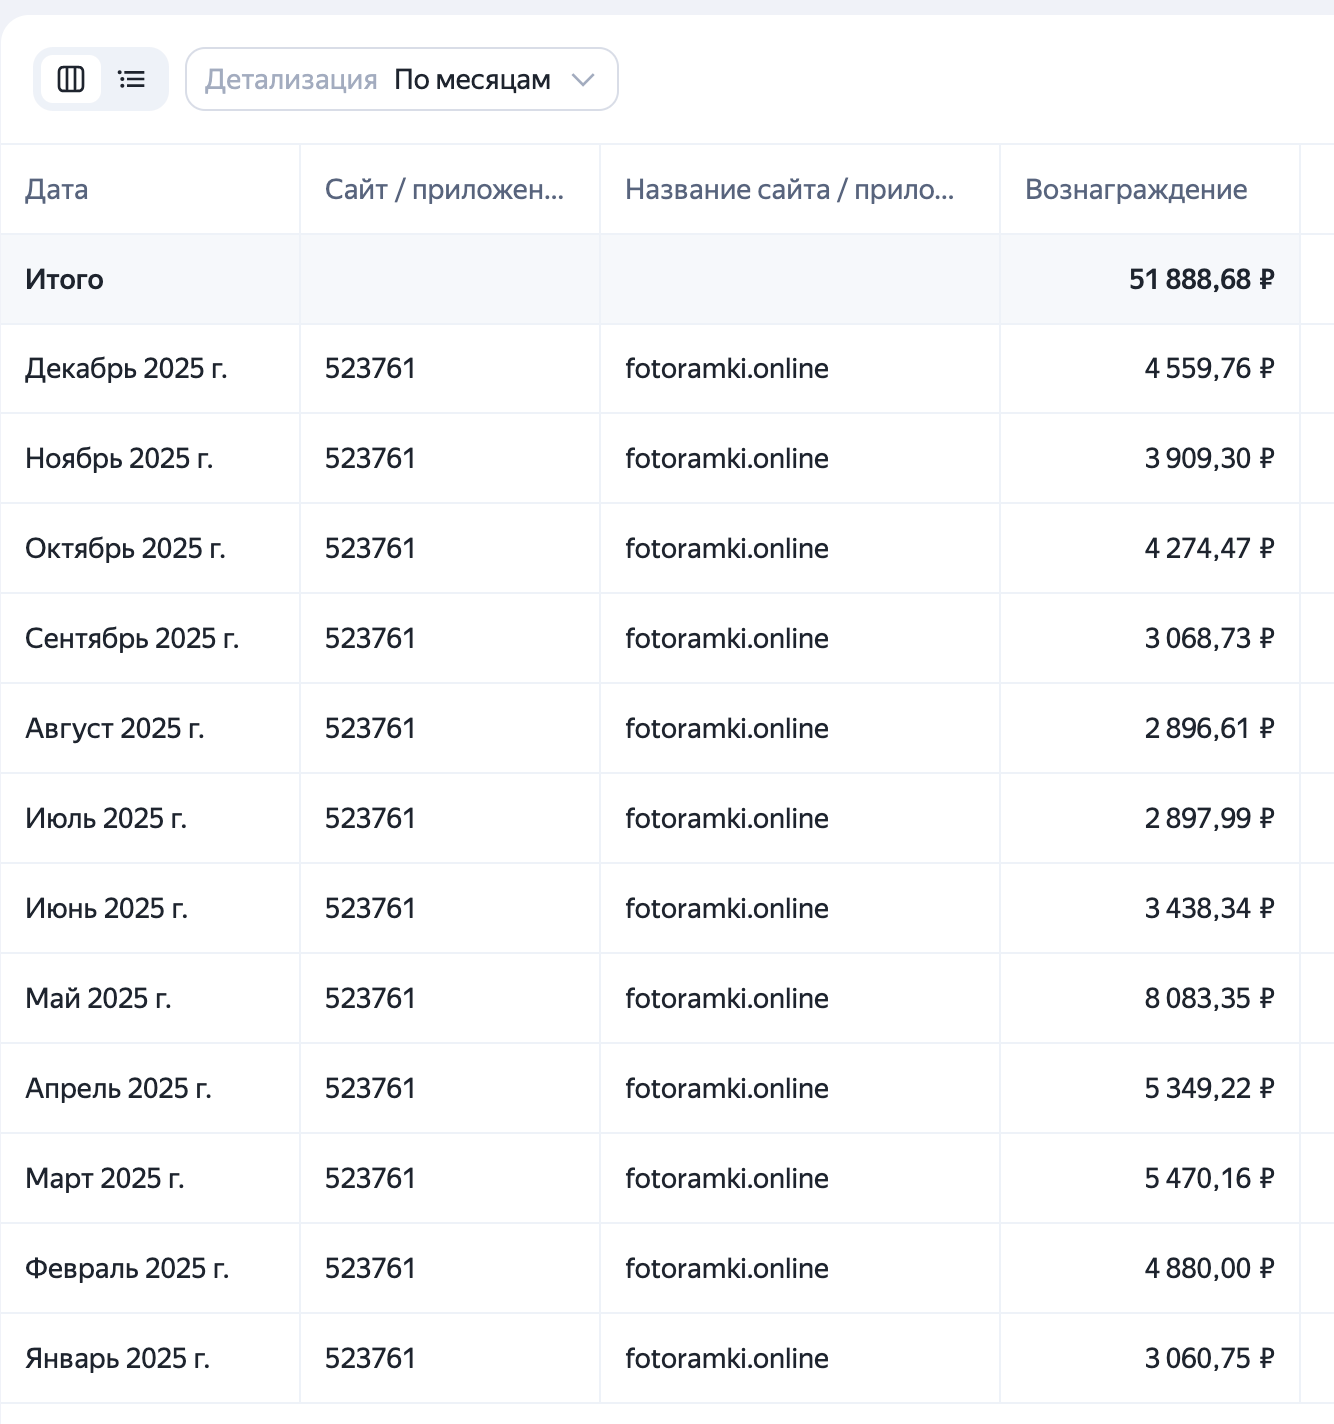Click fotoramki.online in the Ноябрь row
1334x1424 pixels.
point(727,459)
